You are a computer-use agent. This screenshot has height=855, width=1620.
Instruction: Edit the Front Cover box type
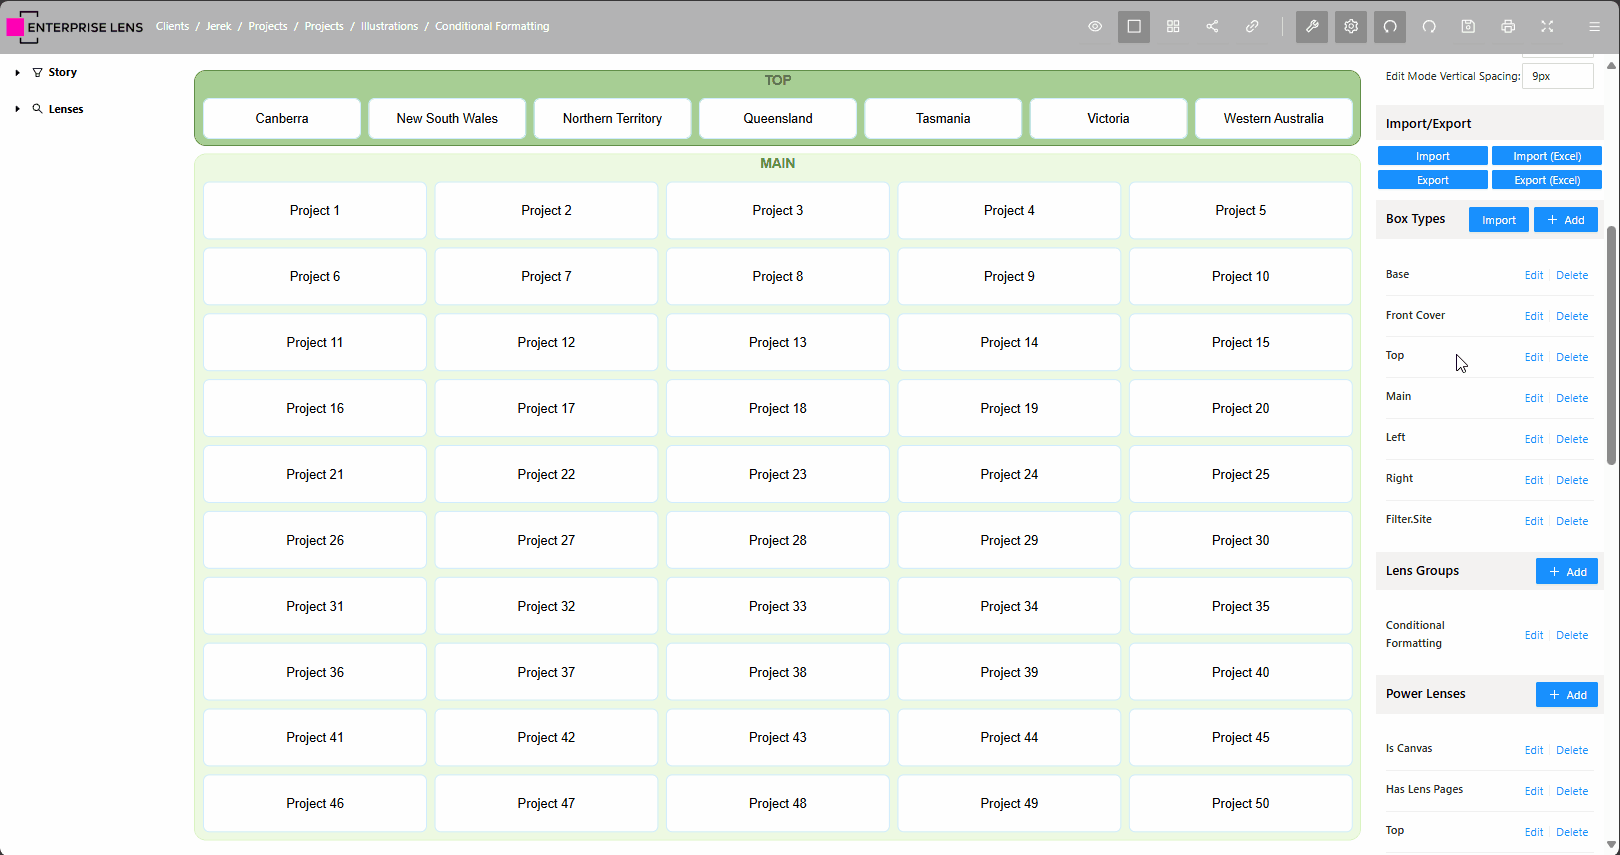(1533, 316)
